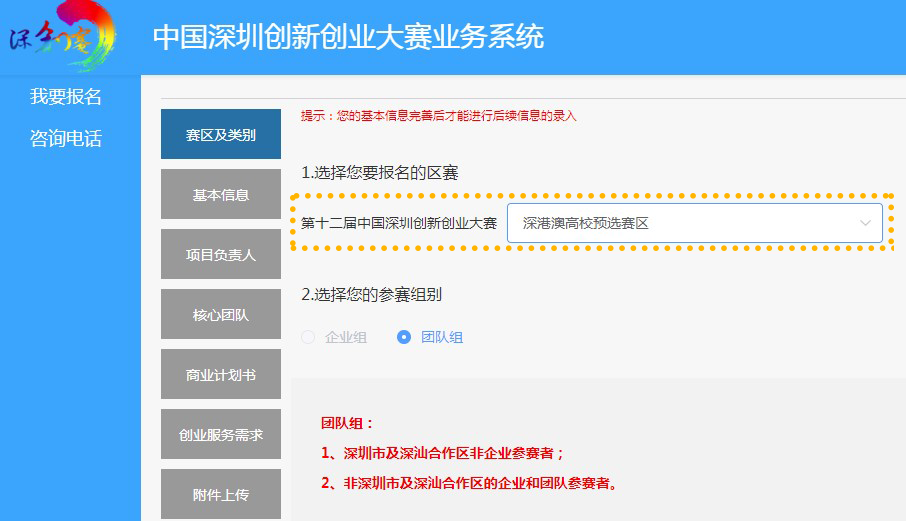Select the 企业组 radio button

(x=308, y=337)
